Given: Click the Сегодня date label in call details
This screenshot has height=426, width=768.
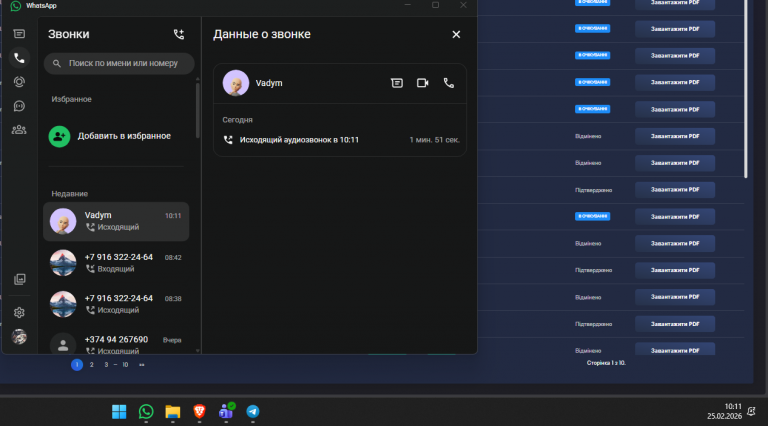Looking at the screenshot, I should pyautogui.click(x=238, y=120).
